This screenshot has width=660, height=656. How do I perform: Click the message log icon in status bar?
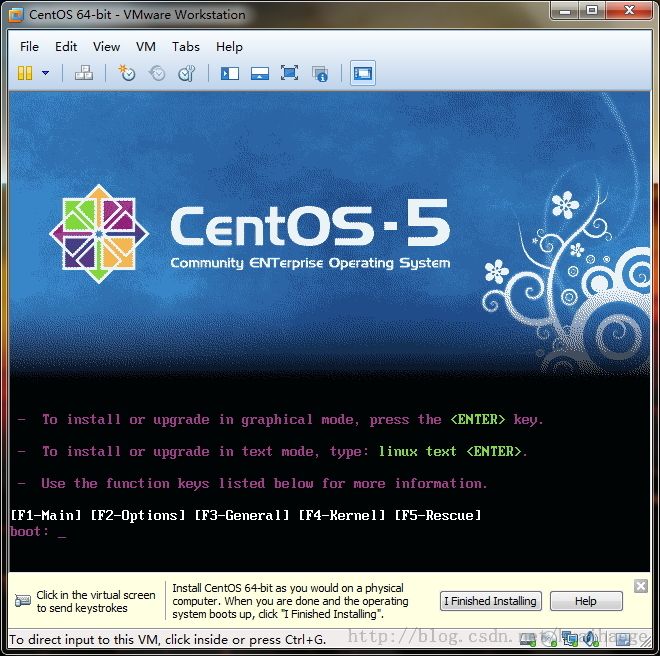[623, 640]
